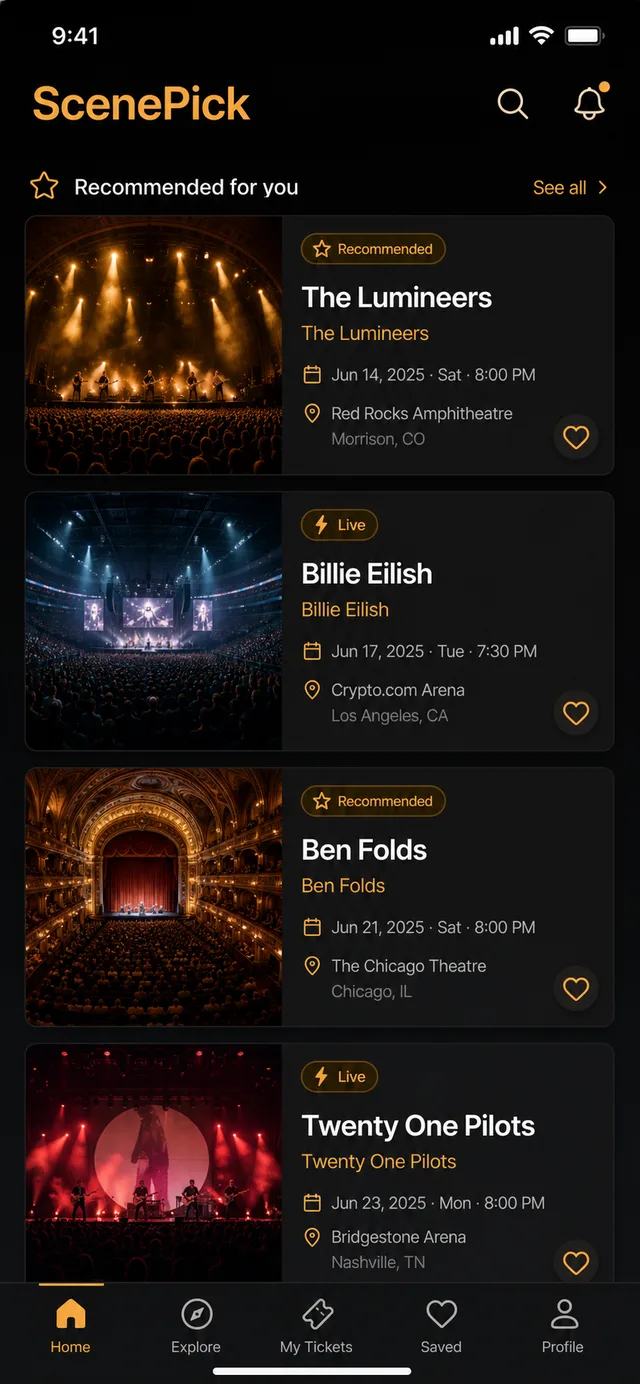The height and width of the screenshot is (1384, 640).
Task: Click the See all link
Action: (559, 187)
